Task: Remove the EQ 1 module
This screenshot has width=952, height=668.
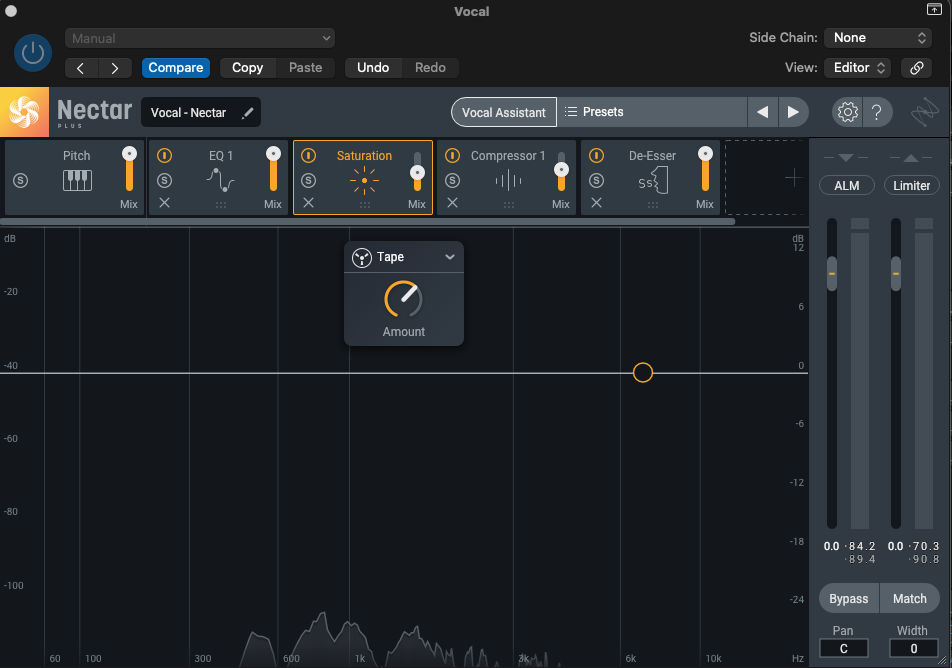Action: pos(165,203)
